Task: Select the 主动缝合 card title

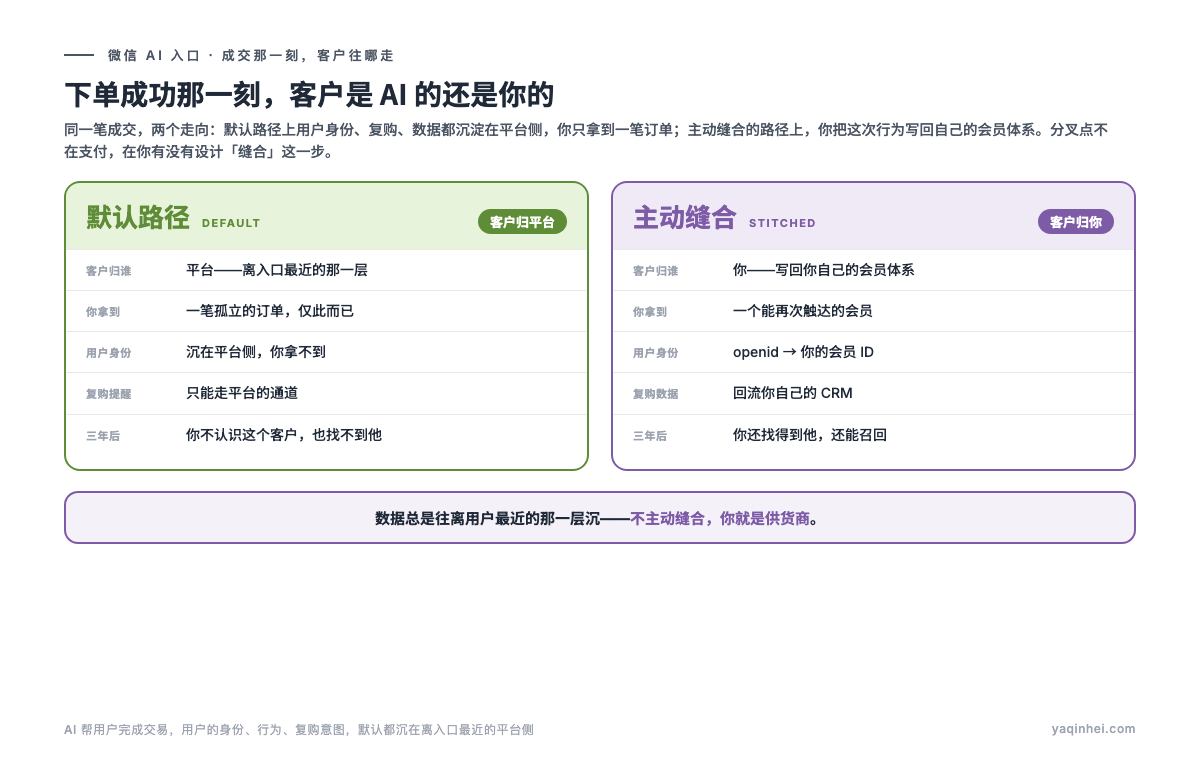Action: tap(685, 218)
